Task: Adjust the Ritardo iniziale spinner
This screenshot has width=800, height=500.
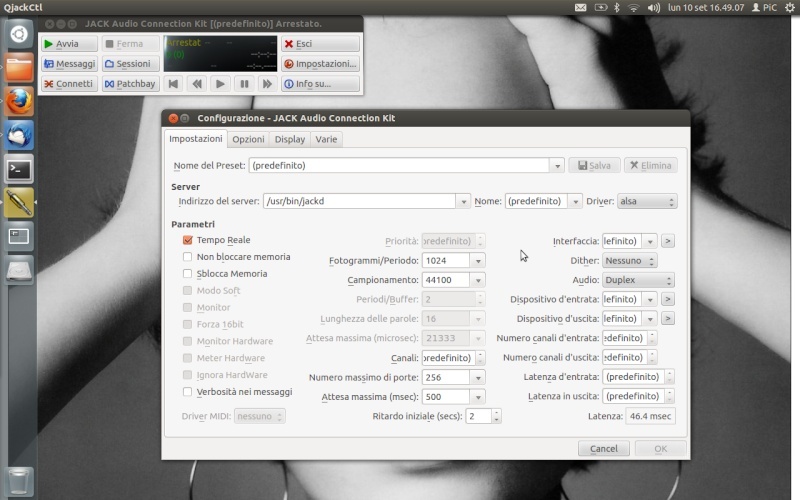Action: 496,416
